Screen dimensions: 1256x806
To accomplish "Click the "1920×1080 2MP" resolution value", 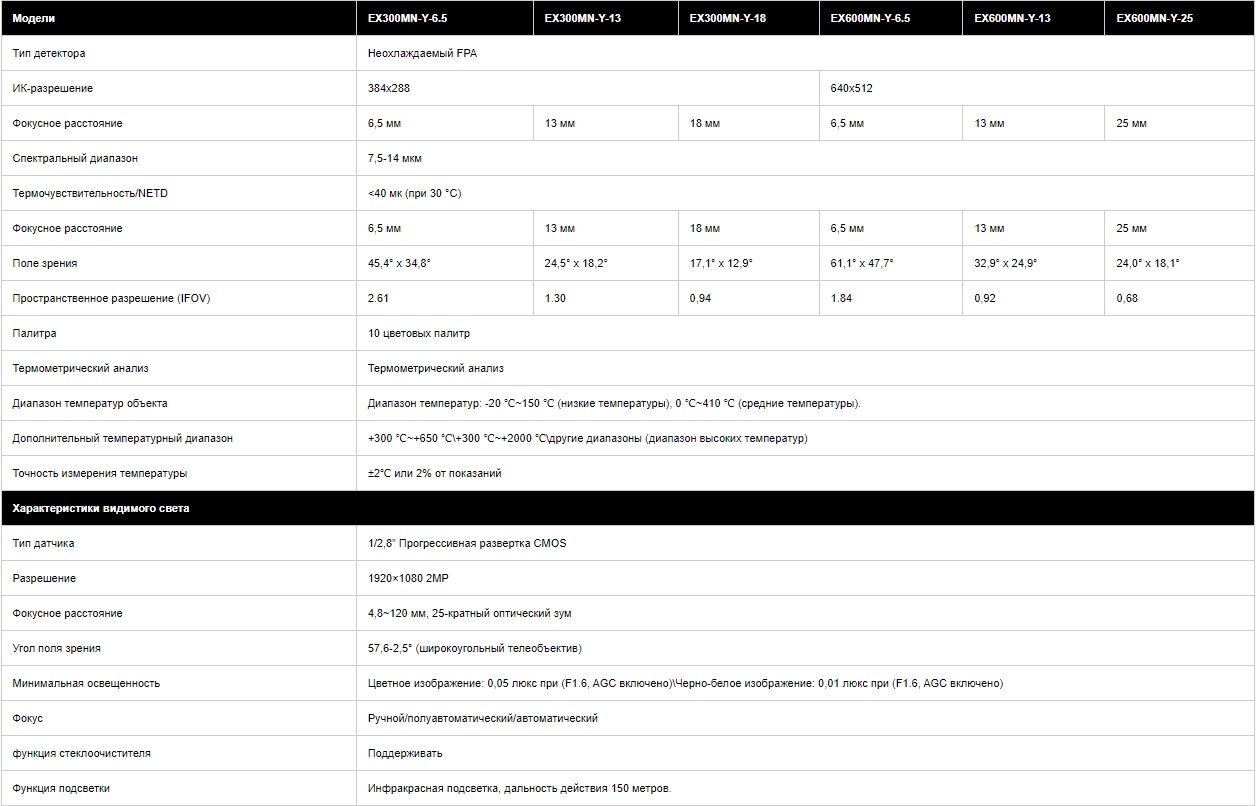I will pos(410,578).
